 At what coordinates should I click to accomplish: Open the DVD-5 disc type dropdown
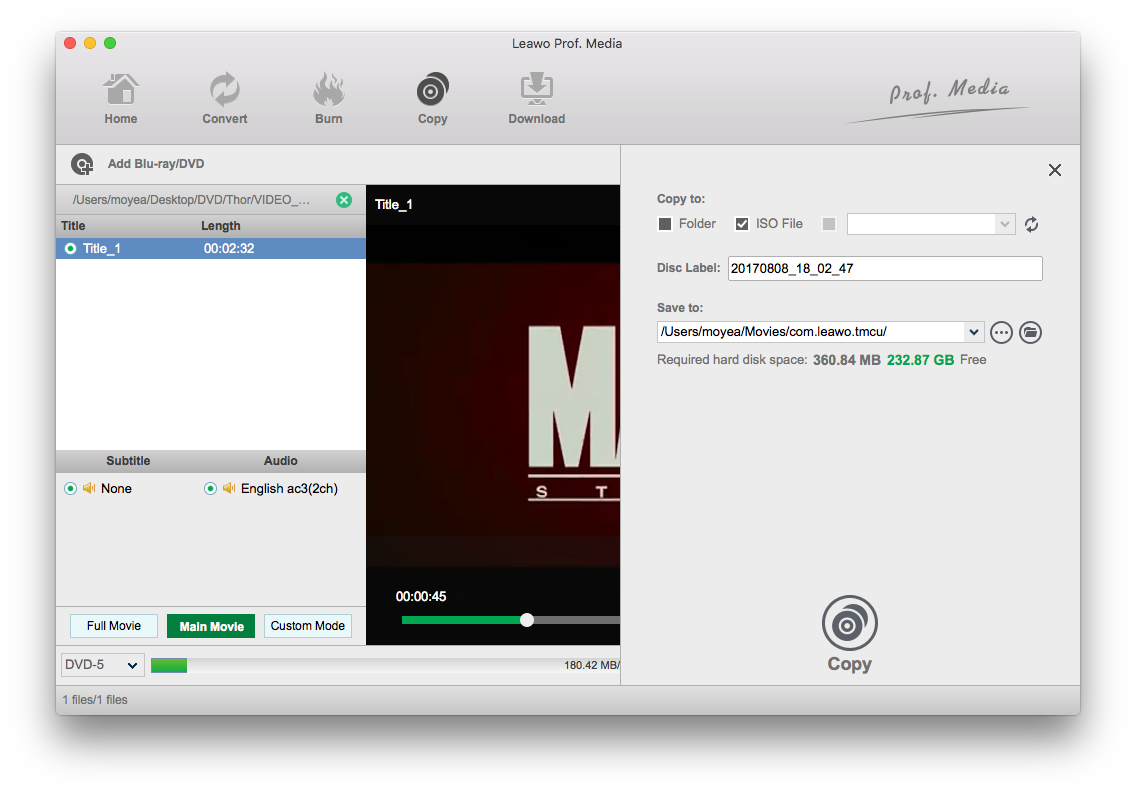(102, 665)
